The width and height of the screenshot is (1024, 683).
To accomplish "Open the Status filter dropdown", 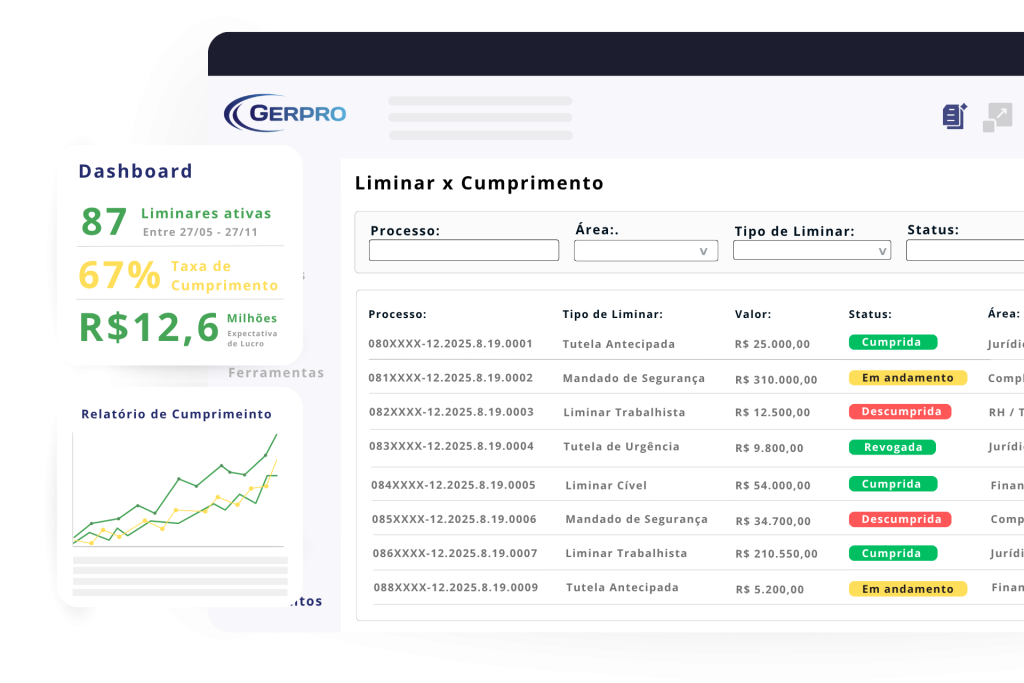I will (x=964, y=250).
